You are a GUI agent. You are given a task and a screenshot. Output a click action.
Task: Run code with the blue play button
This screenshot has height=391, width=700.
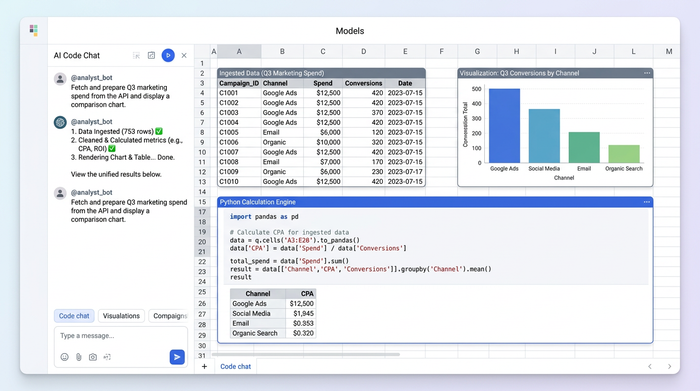click(x=168, y=55)
